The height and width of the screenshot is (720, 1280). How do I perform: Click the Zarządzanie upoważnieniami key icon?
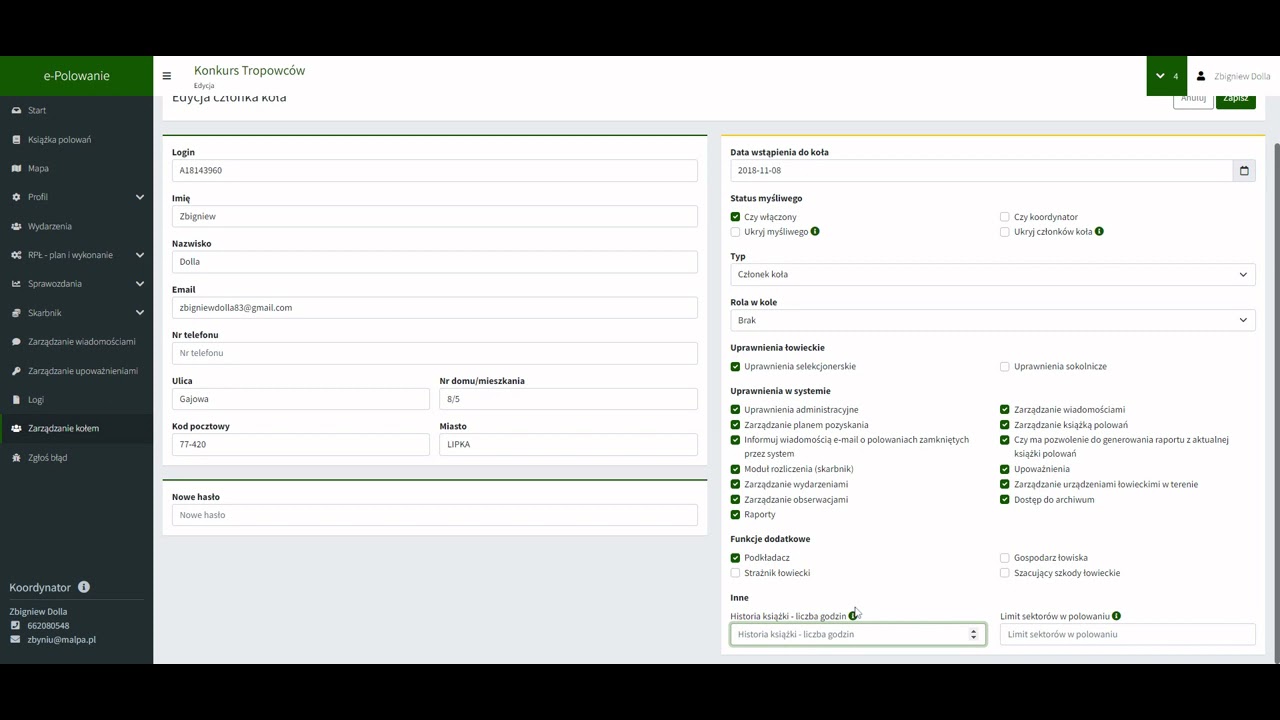click(x=16, y=371)
